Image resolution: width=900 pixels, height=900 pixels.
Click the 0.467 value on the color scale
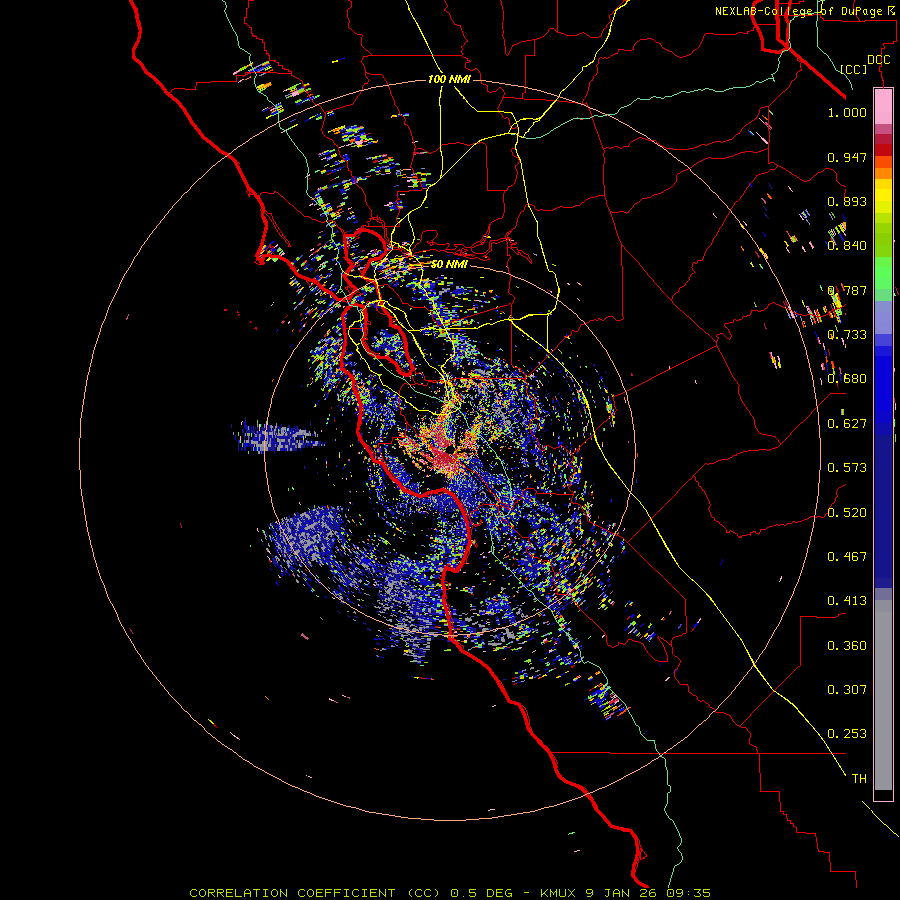click(847, 557)
